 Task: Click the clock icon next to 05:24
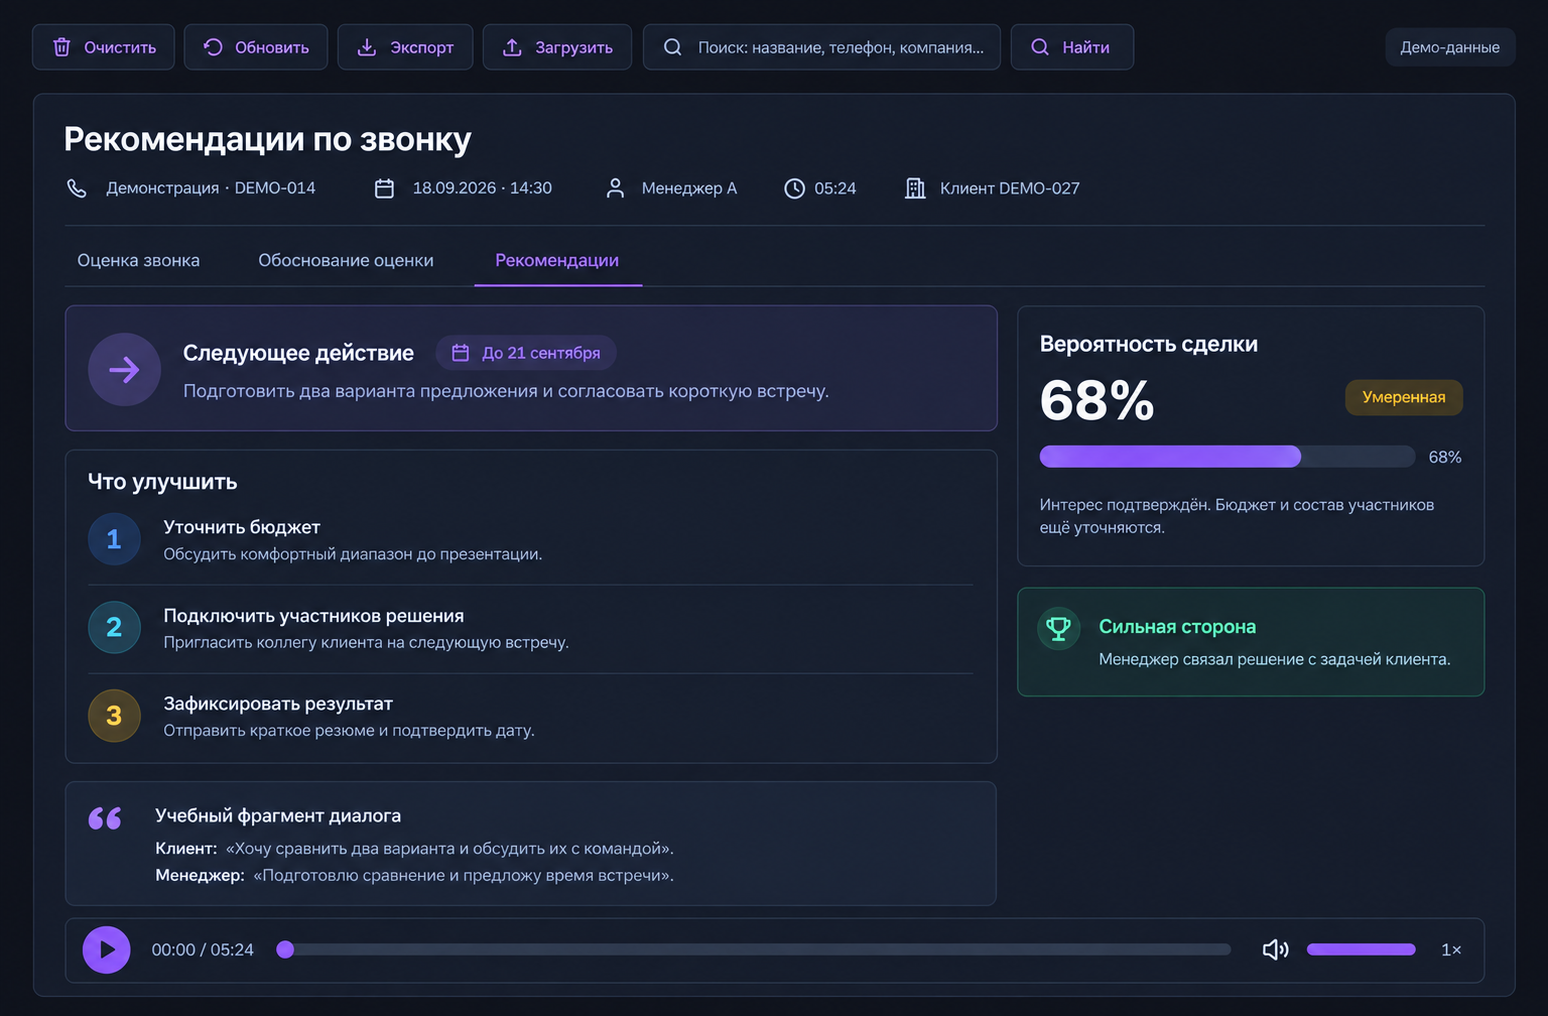[794, 188]
